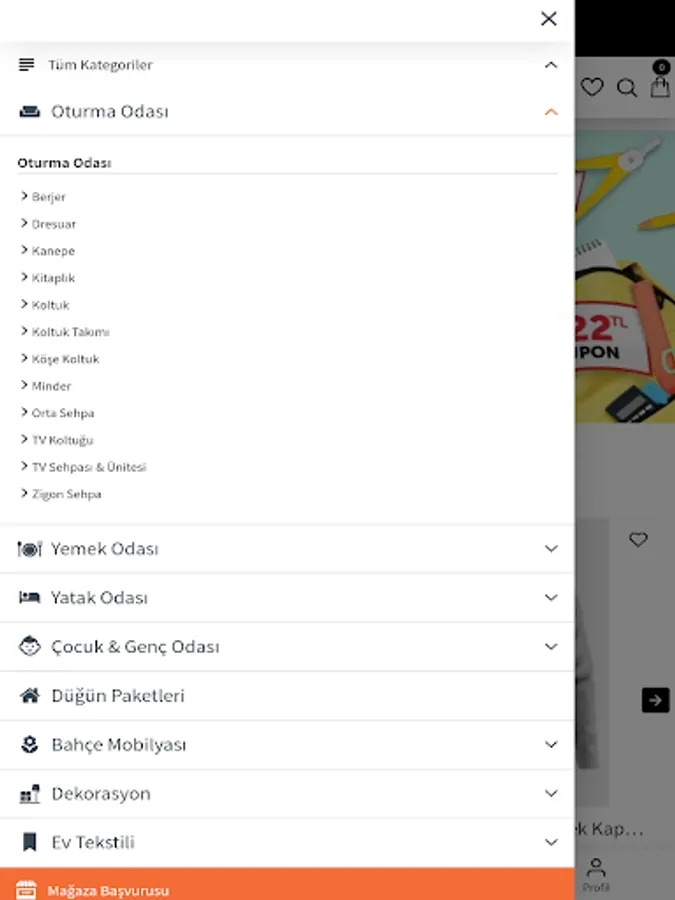The image size is (675, 900).
Task: Collapse the Tüm Kategoriler list
Action: pos(551,65)
